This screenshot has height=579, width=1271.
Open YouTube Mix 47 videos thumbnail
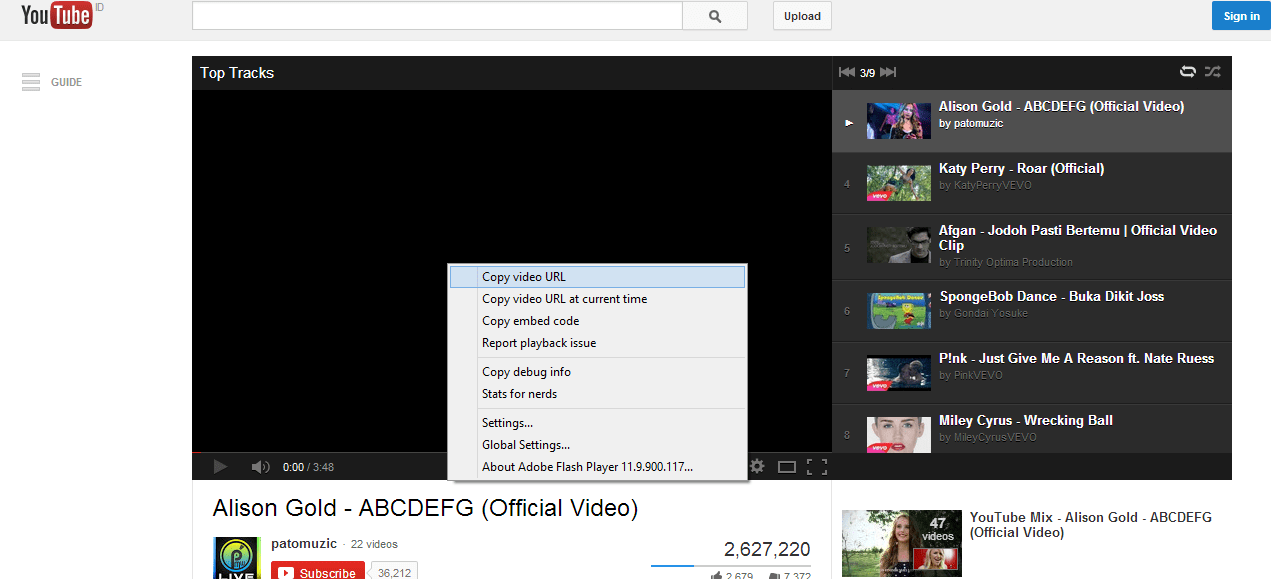(901, 543)
